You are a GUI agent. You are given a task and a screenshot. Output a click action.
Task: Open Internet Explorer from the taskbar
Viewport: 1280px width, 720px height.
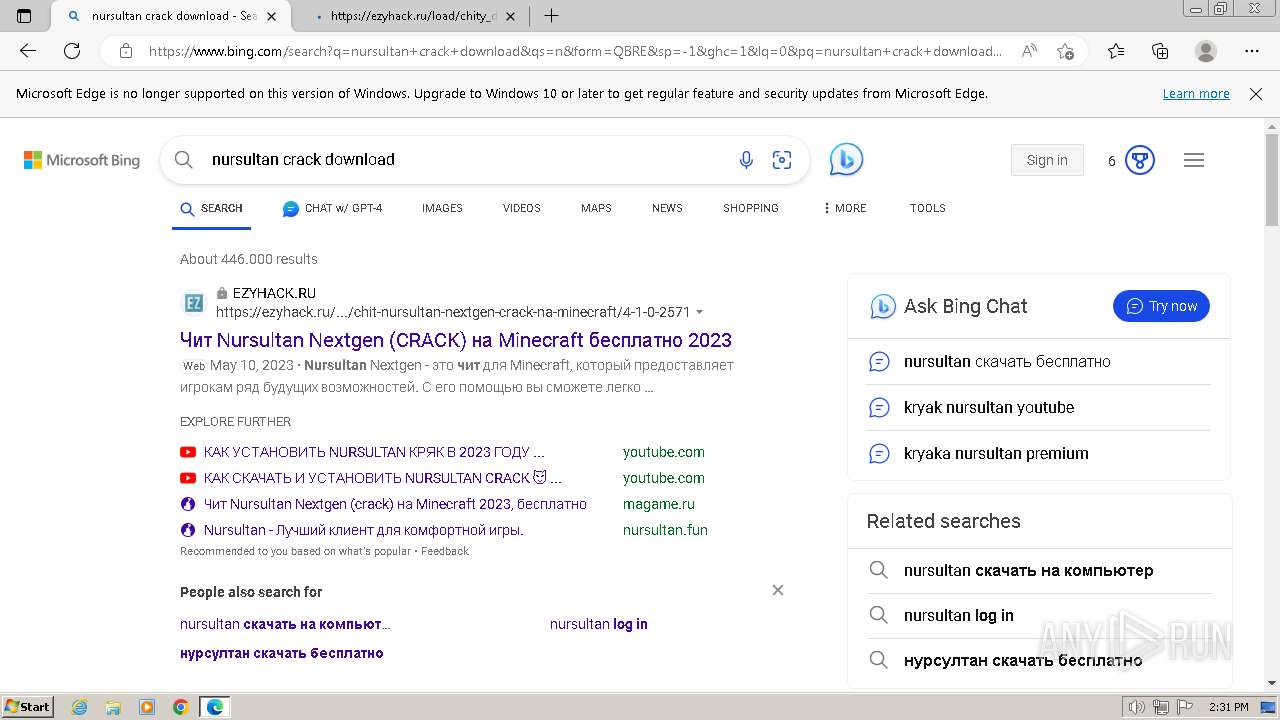coord(79,707)
